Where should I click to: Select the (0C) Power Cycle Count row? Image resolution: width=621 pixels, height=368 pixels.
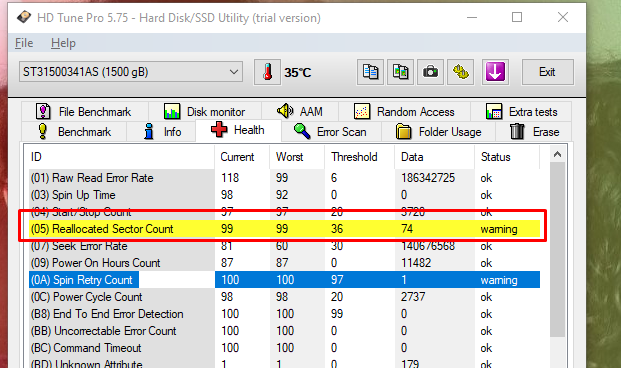[x=284, y=297]
